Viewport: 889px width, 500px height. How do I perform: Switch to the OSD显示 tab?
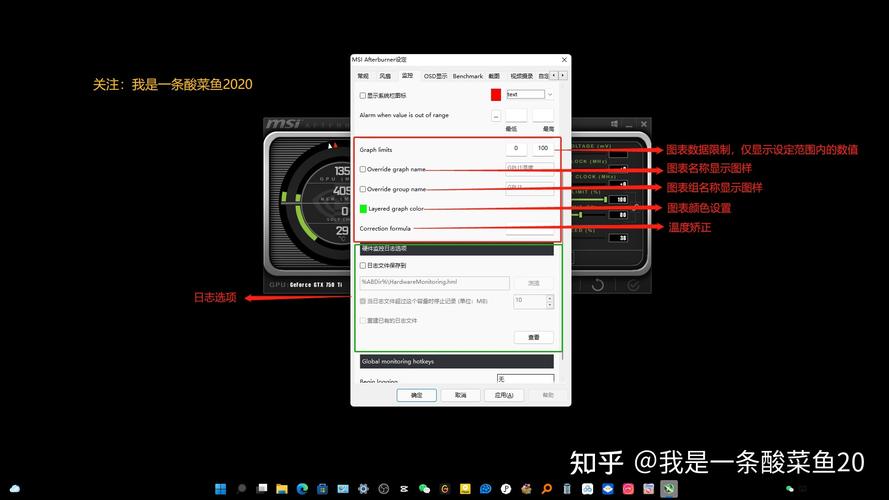point(435,76)
